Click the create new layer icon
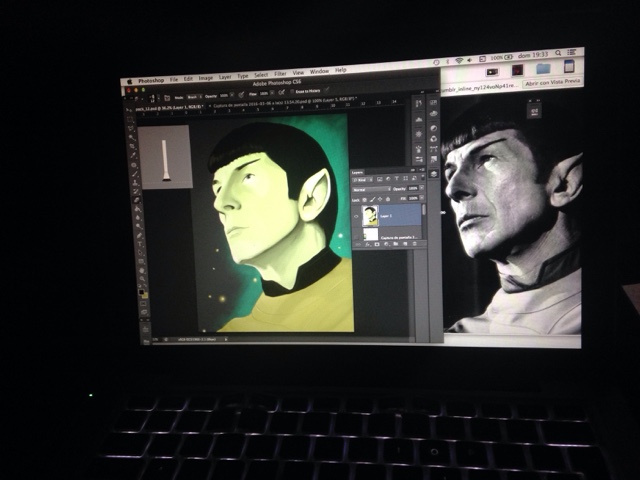 pos(405,244)
